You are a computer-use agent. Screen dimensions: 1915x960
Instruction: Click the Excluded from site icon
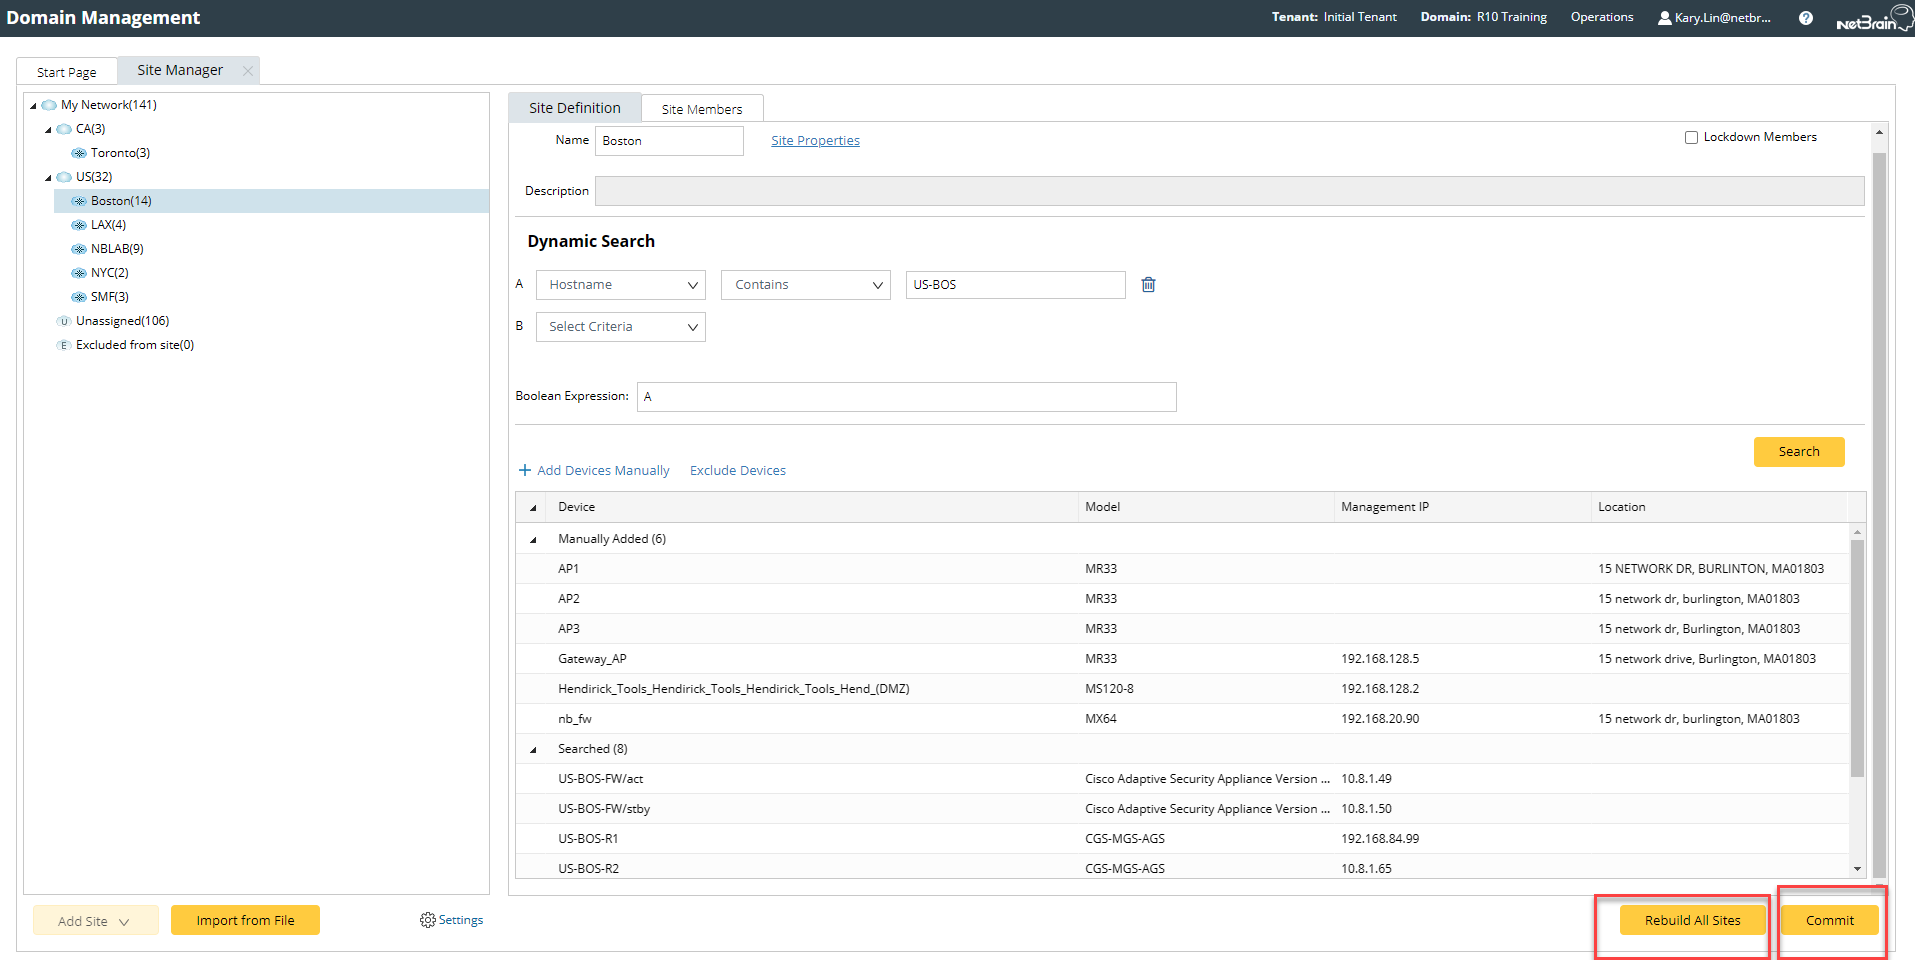click(x=64, y=345)
